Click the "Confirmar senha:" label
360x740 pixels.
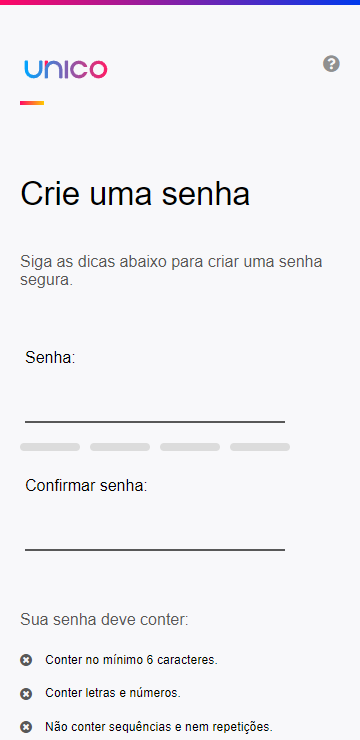pyautogui.click(x=86, y=485)
